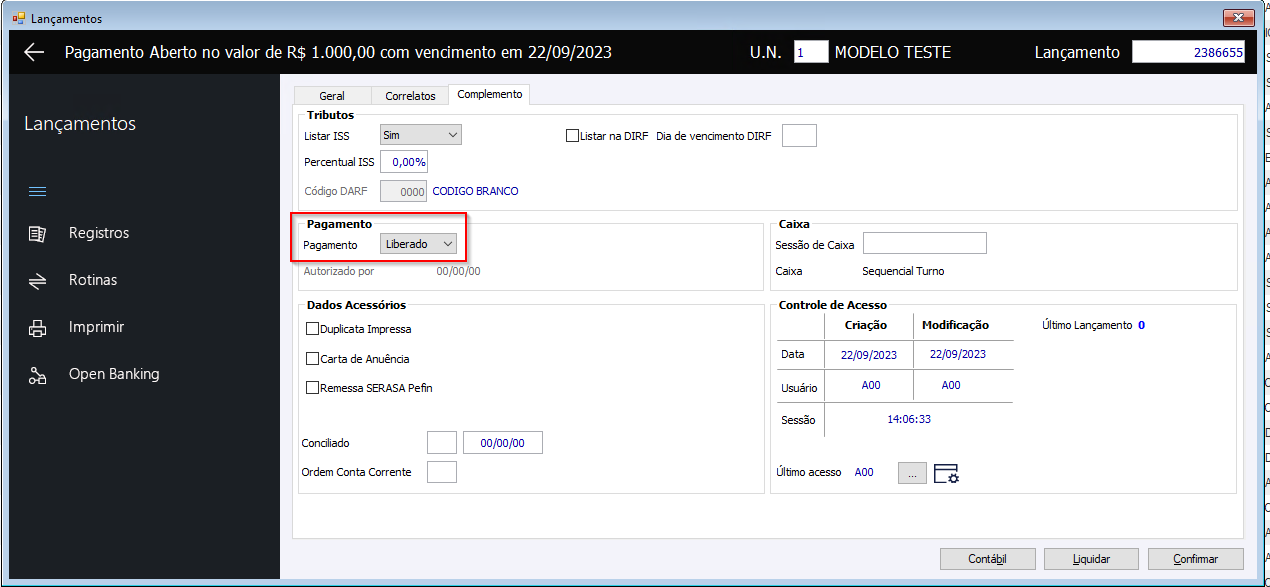Open Open Banking in the sidebar
Image resolution: width=1270 pixels, height=587 pixels.
(114, 374)
